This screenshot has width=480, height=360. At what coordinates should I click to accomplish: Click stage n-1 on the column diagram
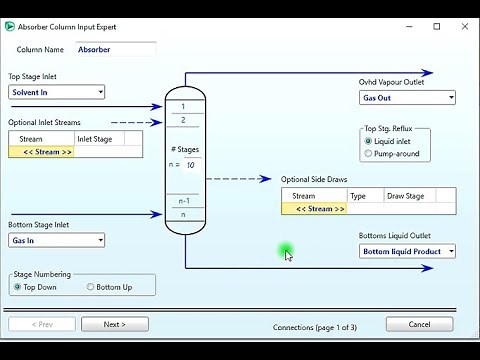tap(185, 201)
